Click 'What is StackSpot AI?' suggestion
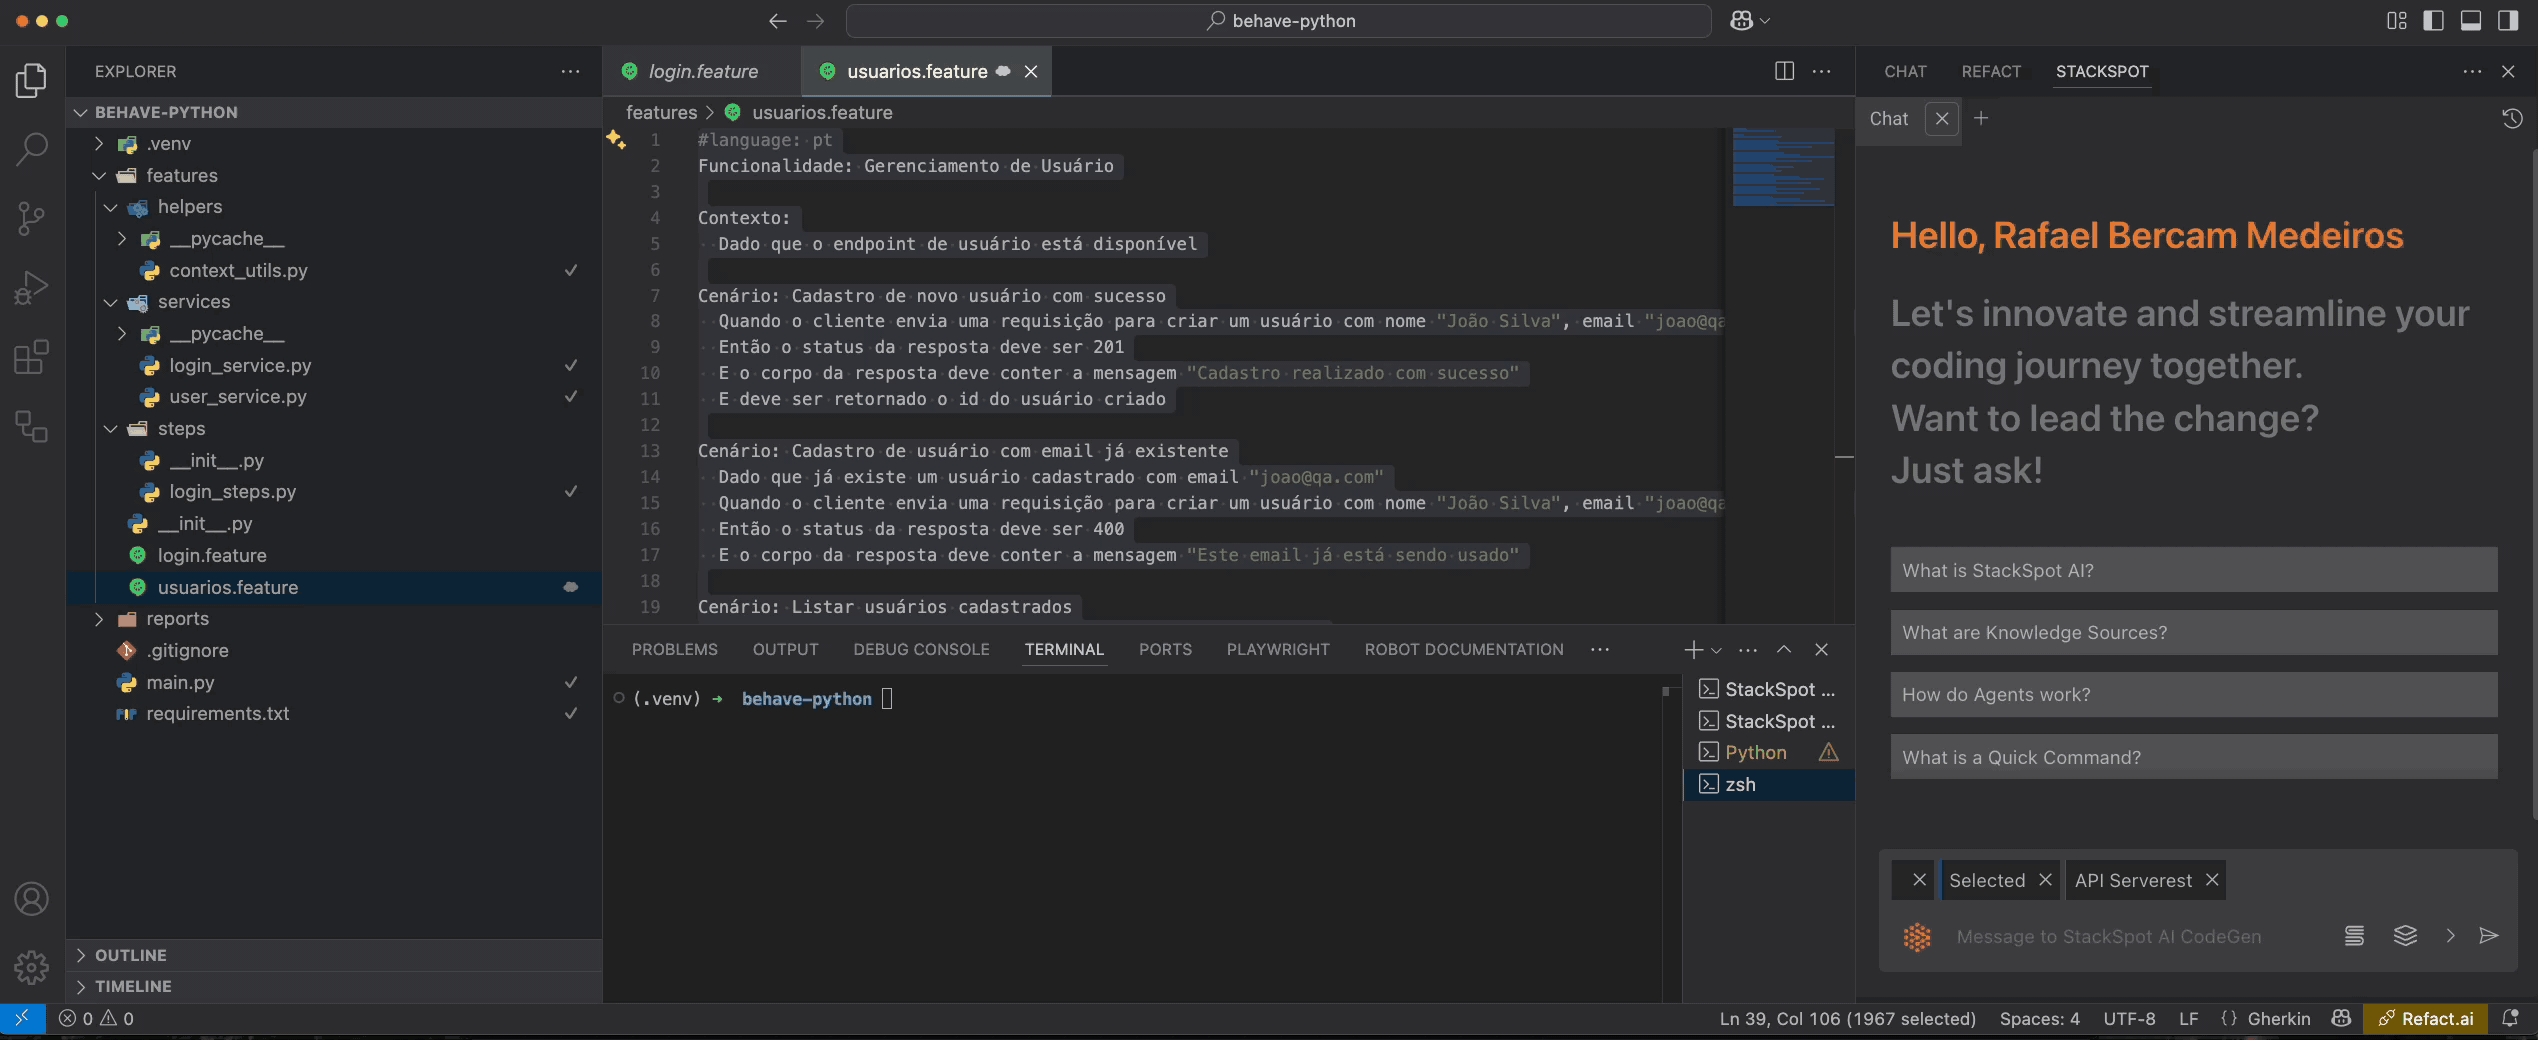Screen dimensions: 2538x1040 tap(2193, 570)
